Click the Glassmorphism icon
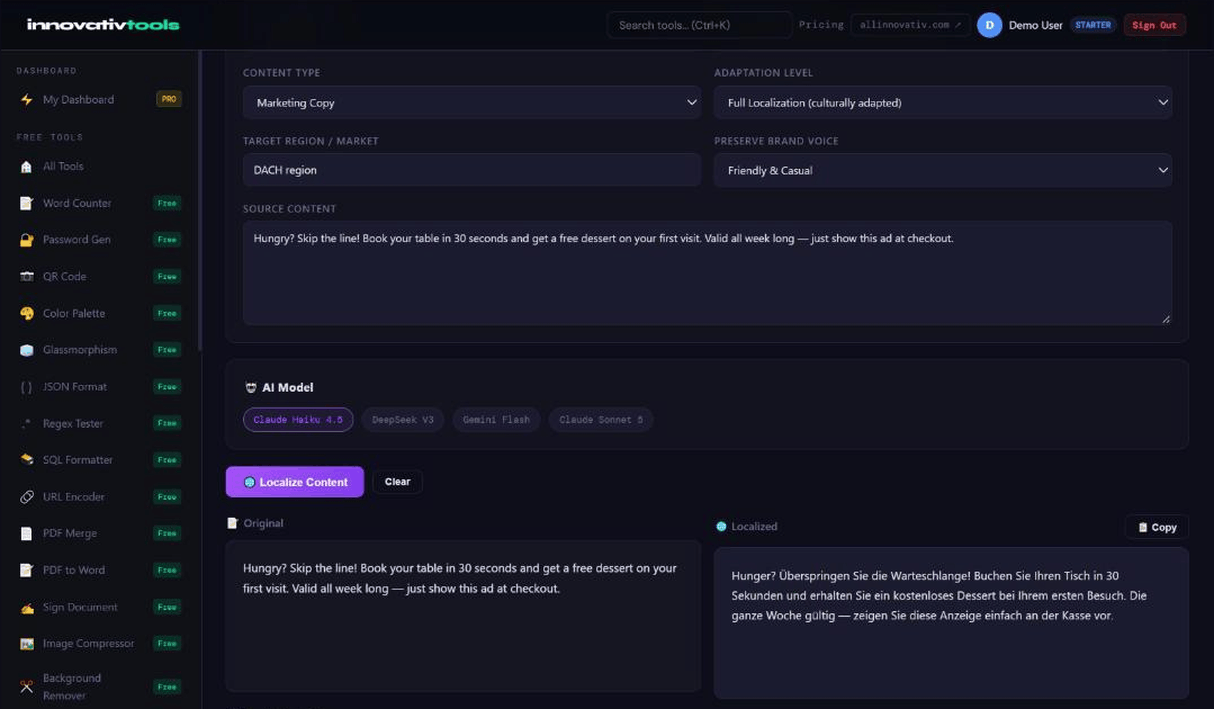The width and height of the screenshot is (1214, 709). [x=27, y=350]
